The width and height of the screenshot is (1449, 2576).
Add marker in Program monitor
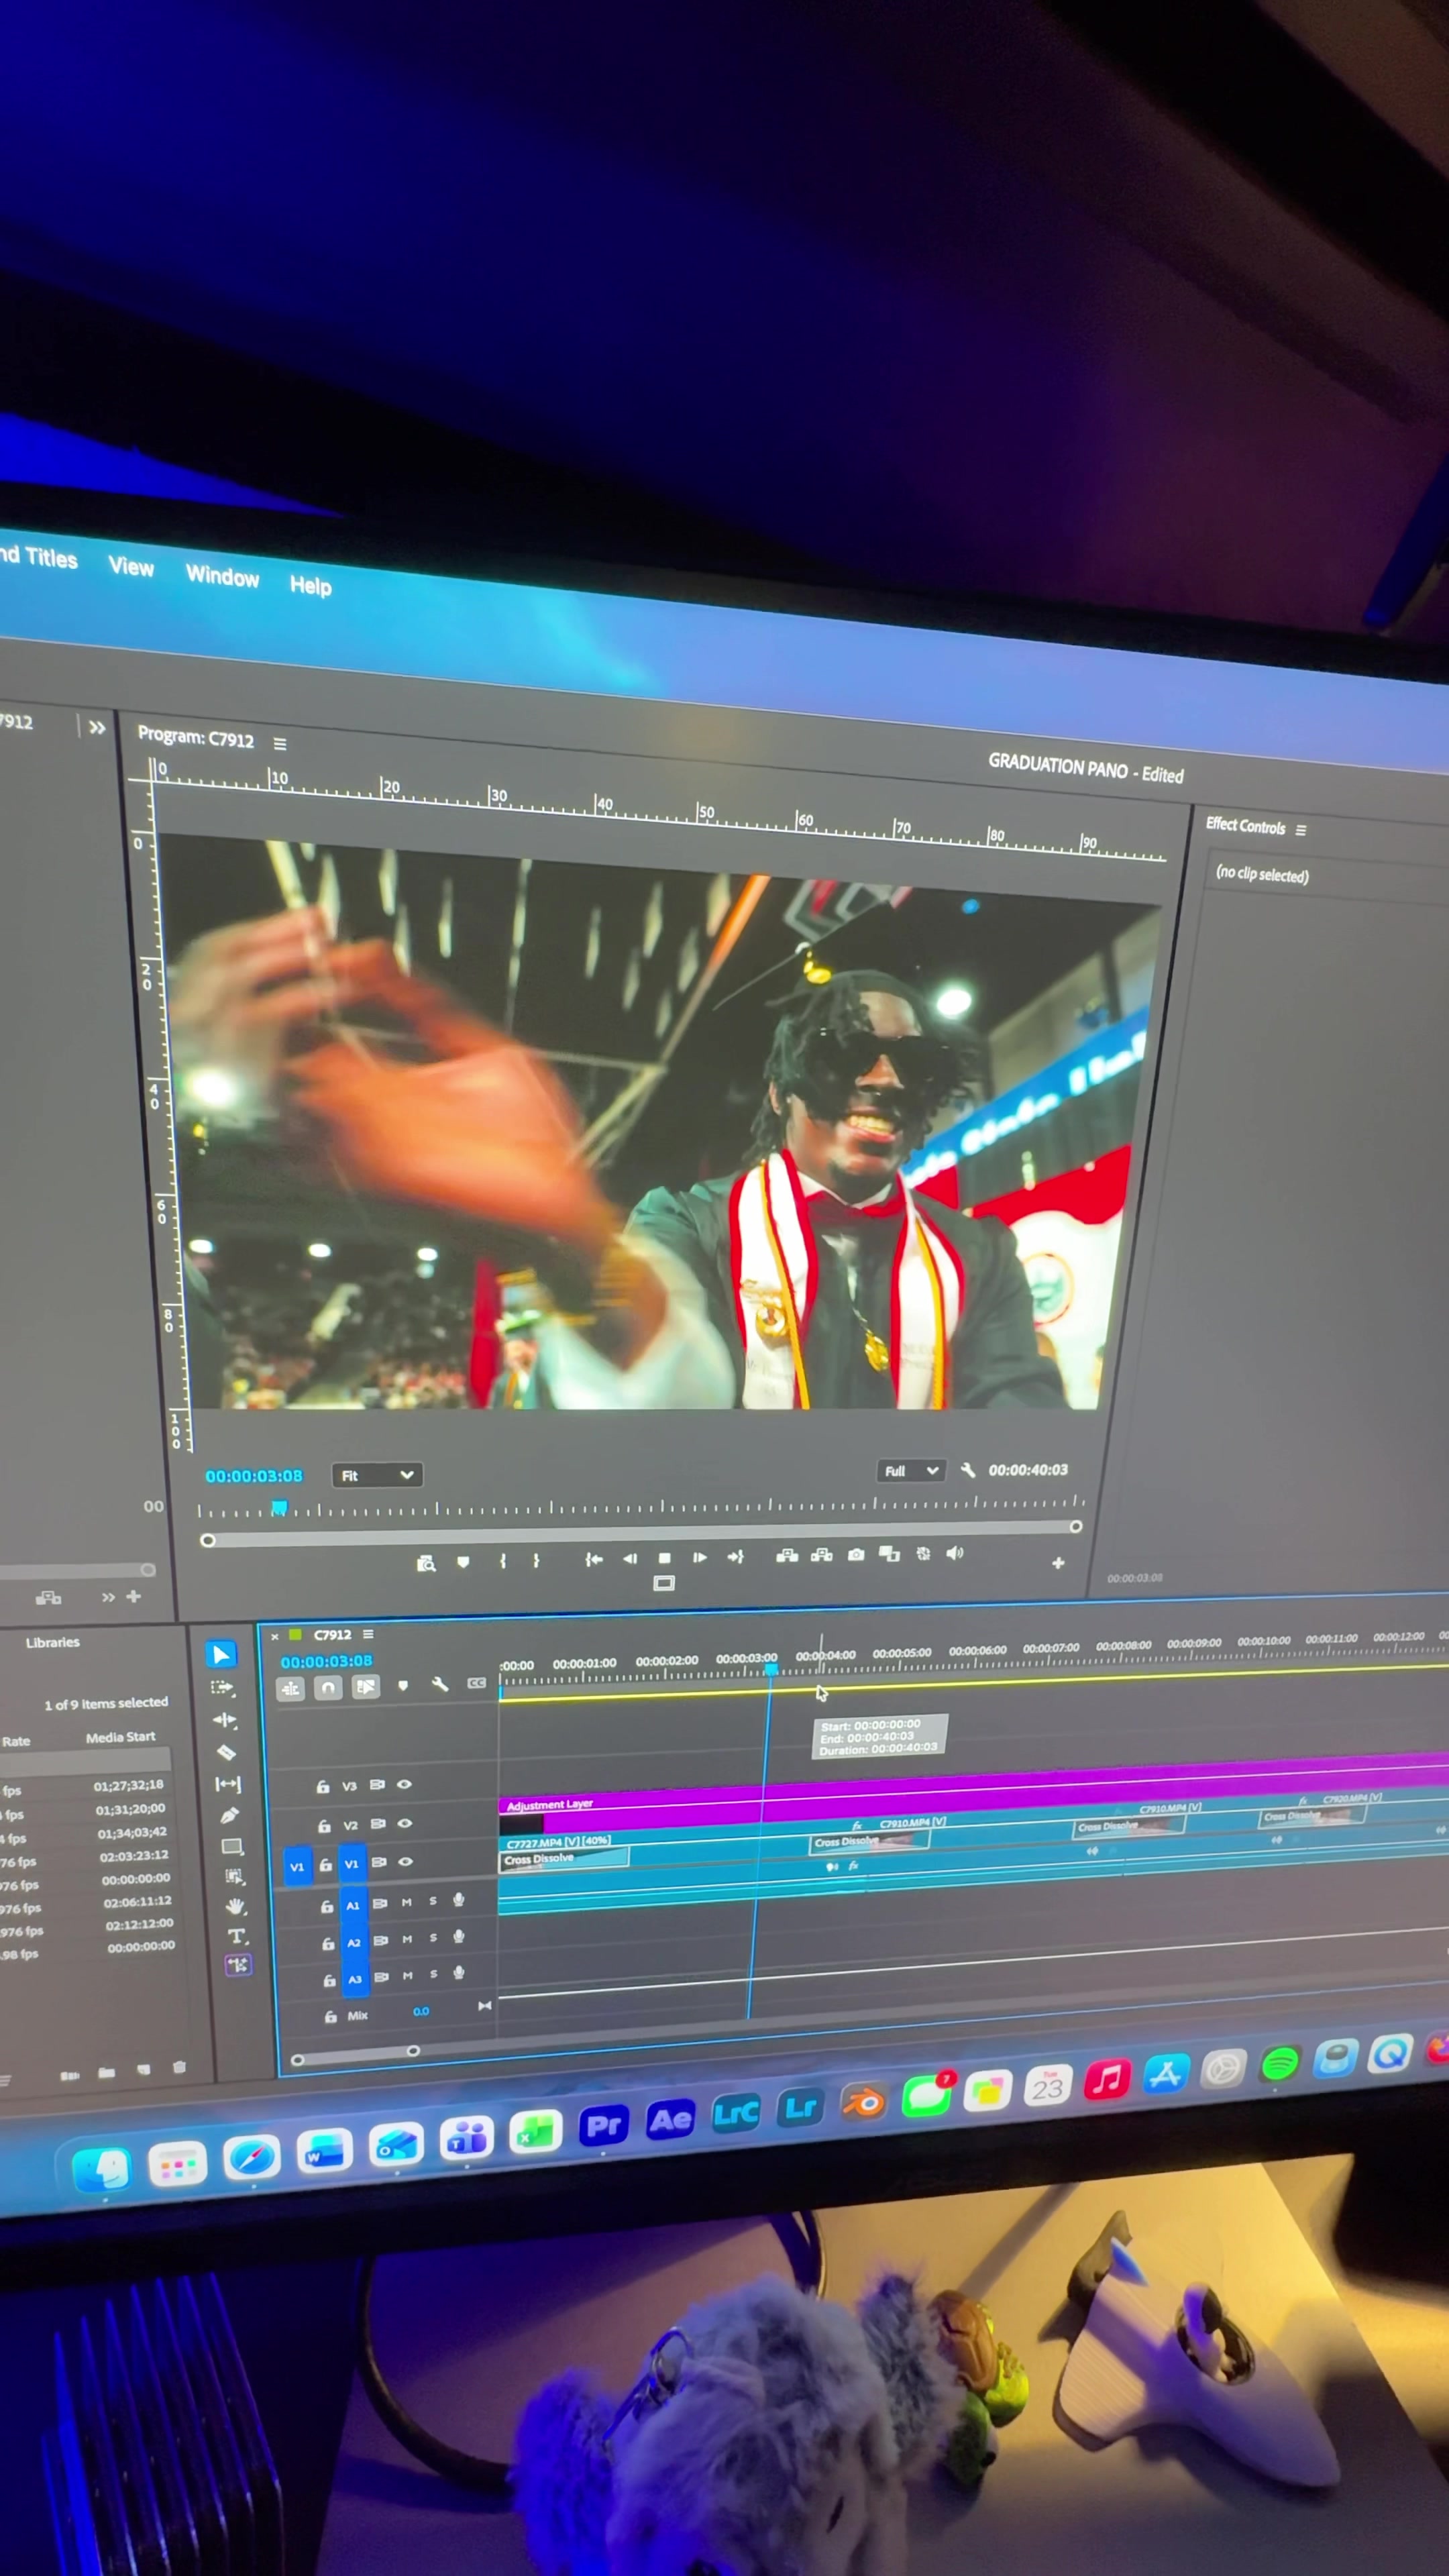pos(463,1562)
